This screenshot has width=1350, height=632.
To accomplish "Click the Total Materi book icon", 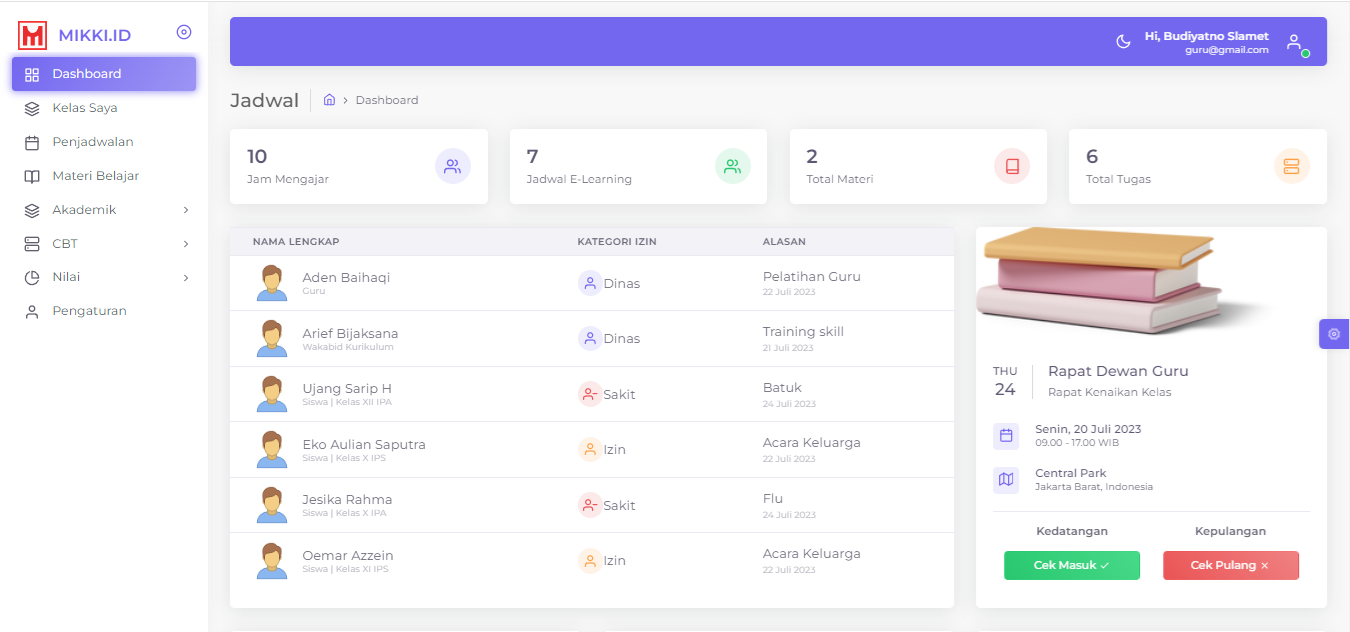I will click(1012, 166).
